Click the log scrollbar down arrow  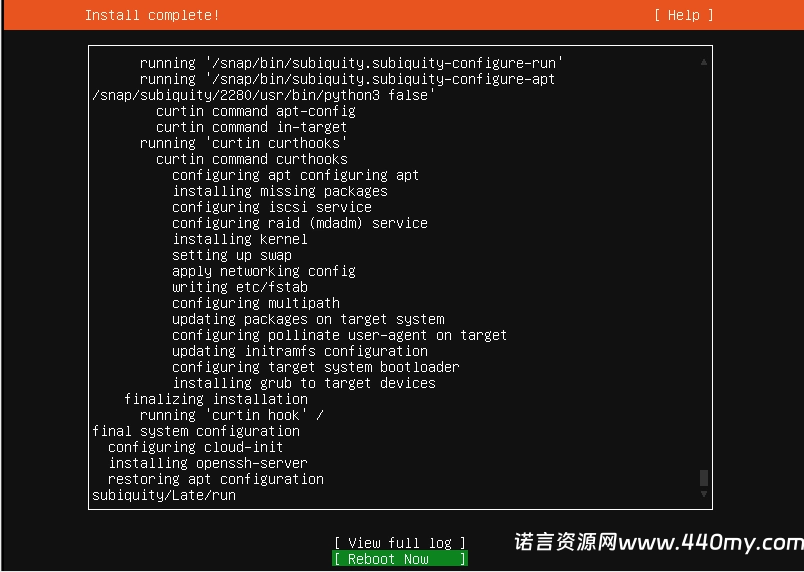[704, 494]
